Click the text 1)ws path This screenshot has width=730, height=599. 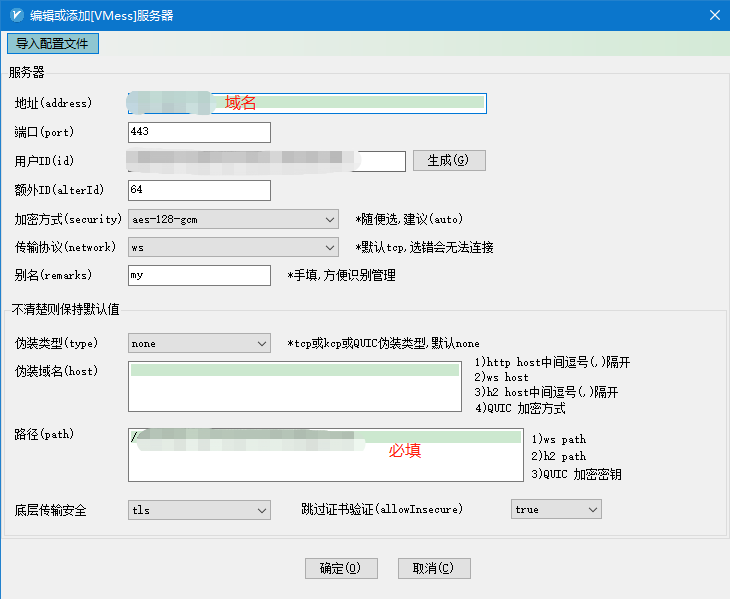click(559, 439)
